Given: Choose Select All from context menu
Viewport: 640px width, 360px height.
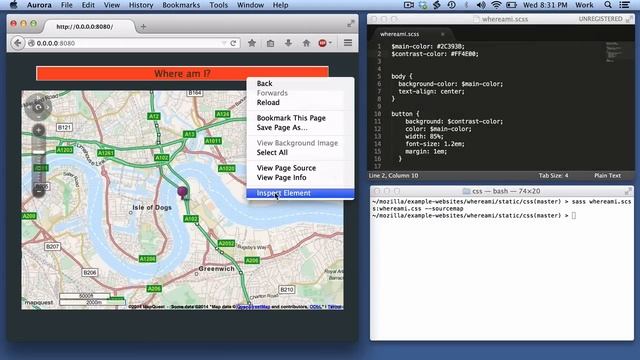Looking at the screenshot, I should point(300,152).
